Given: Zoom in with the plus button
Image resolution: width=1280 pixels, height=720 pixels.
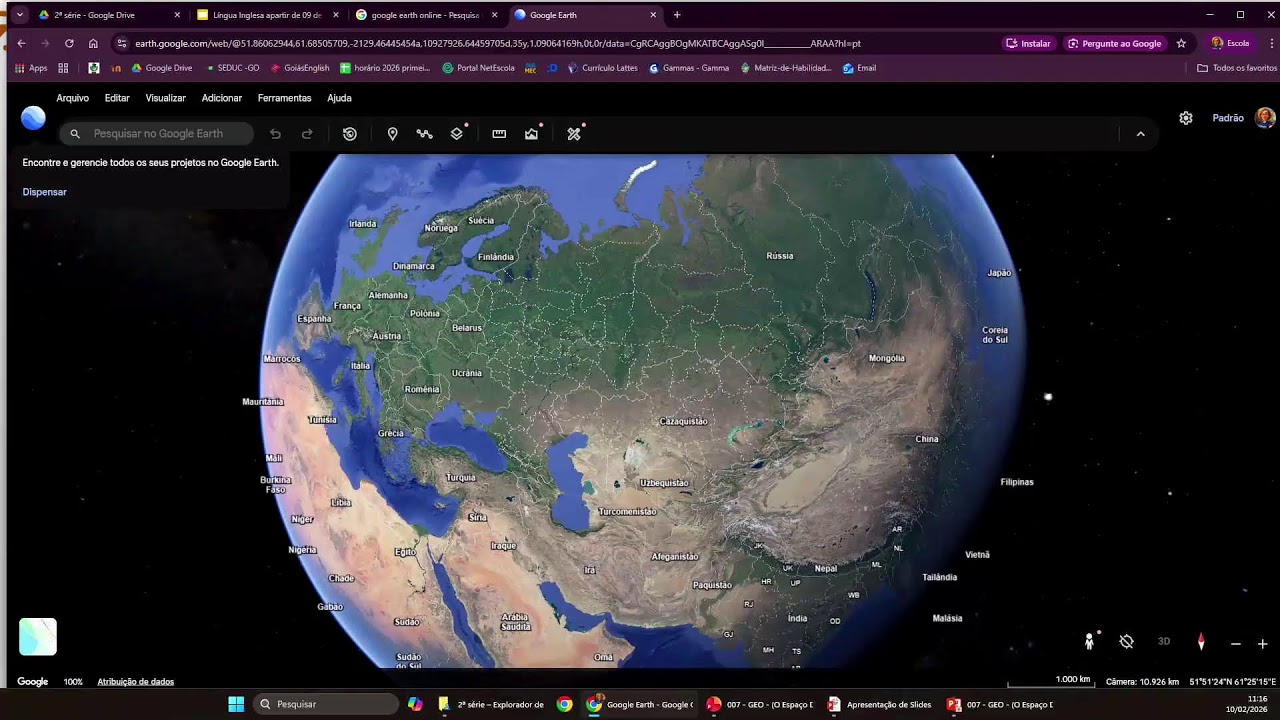Looking at the screenshot, I should click(1263, 644).
